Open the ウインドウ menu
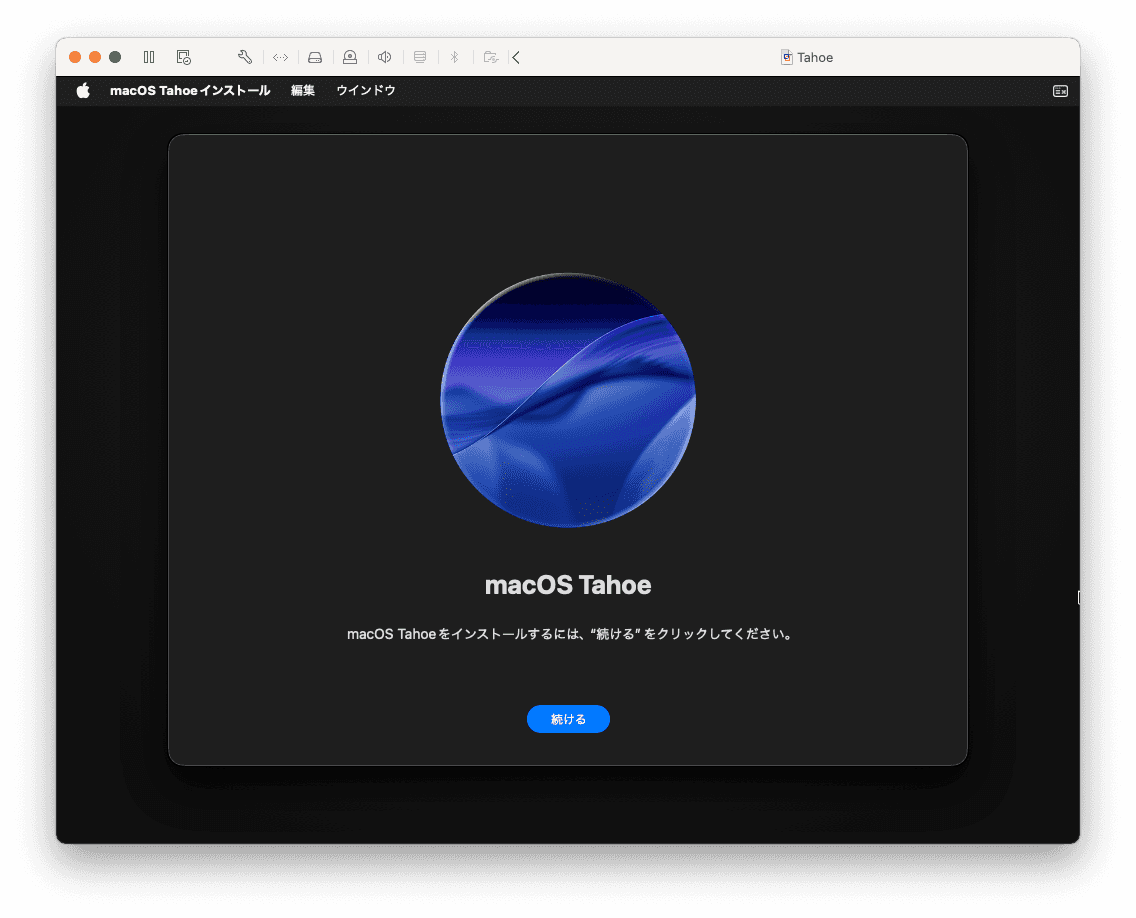This screenshot has width=1136, height=918. [x=366, y=91]
